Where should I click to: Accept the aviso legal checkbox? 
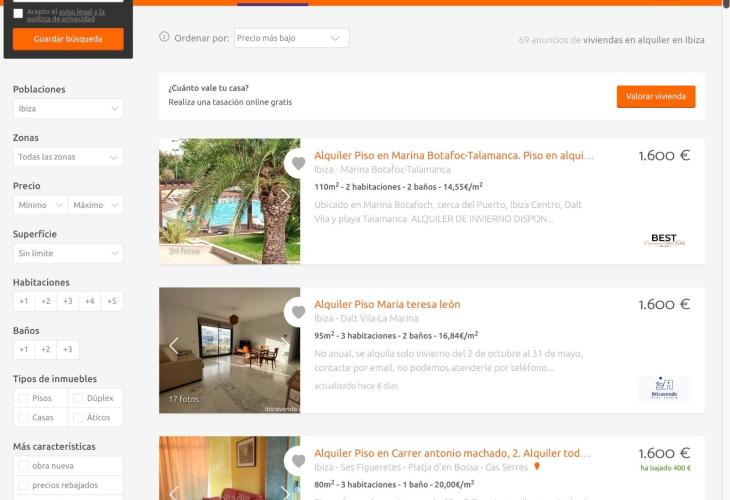coord(18,14)
